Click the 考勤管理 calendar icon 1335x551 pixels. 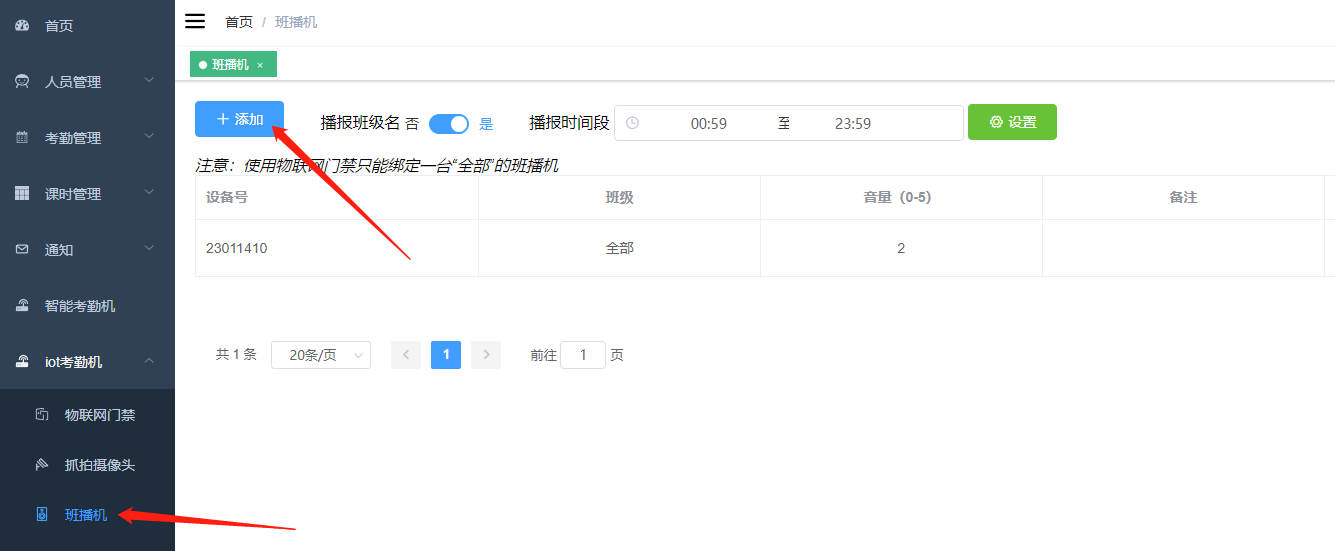(x=22, y=137)
